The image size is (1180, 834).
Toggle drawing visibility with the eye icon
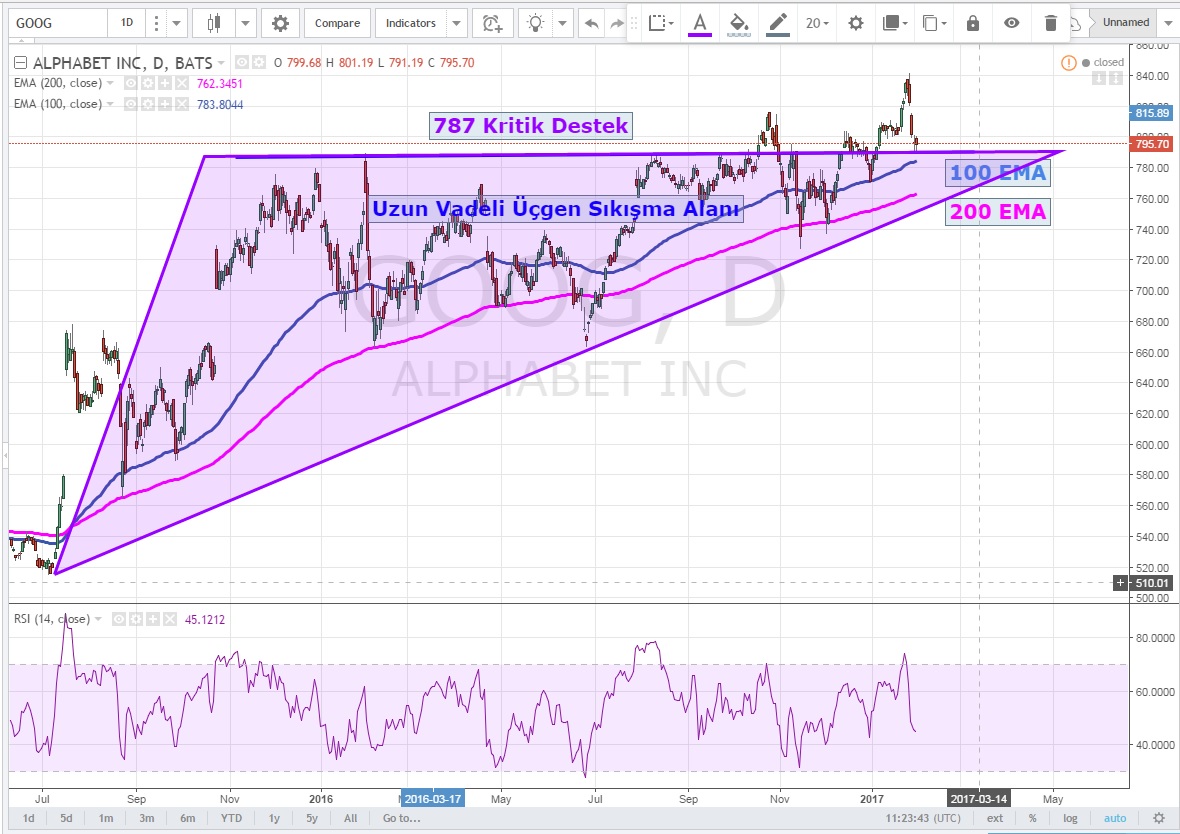[x=1012, y=23]
